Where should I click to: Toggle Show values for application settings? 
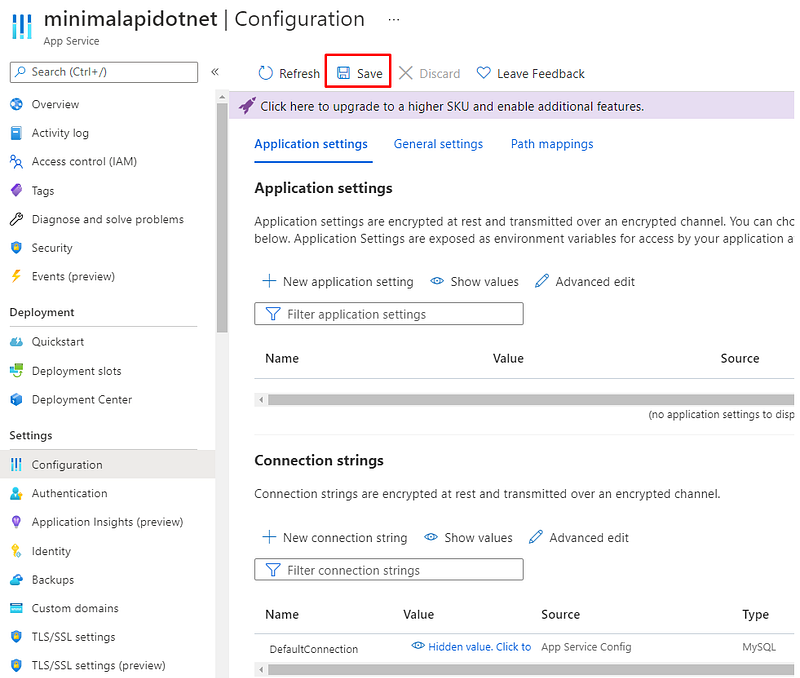tap(474, 282)
